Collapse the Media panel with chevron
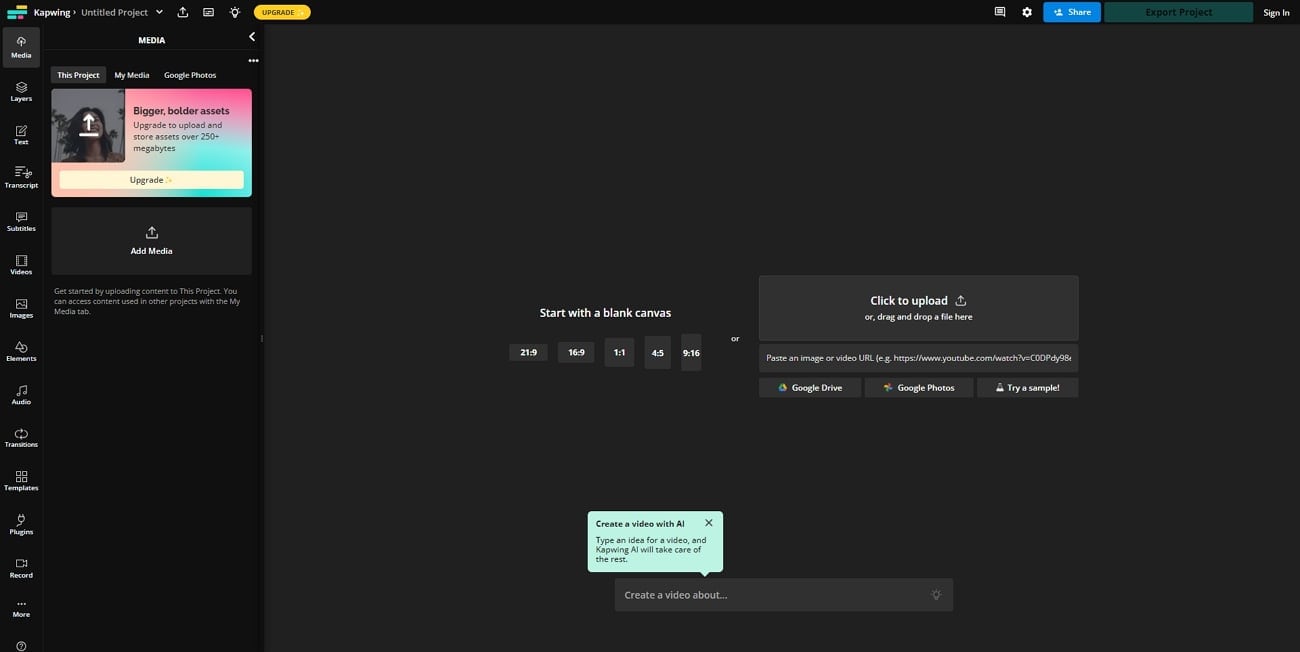 (252, 37)
